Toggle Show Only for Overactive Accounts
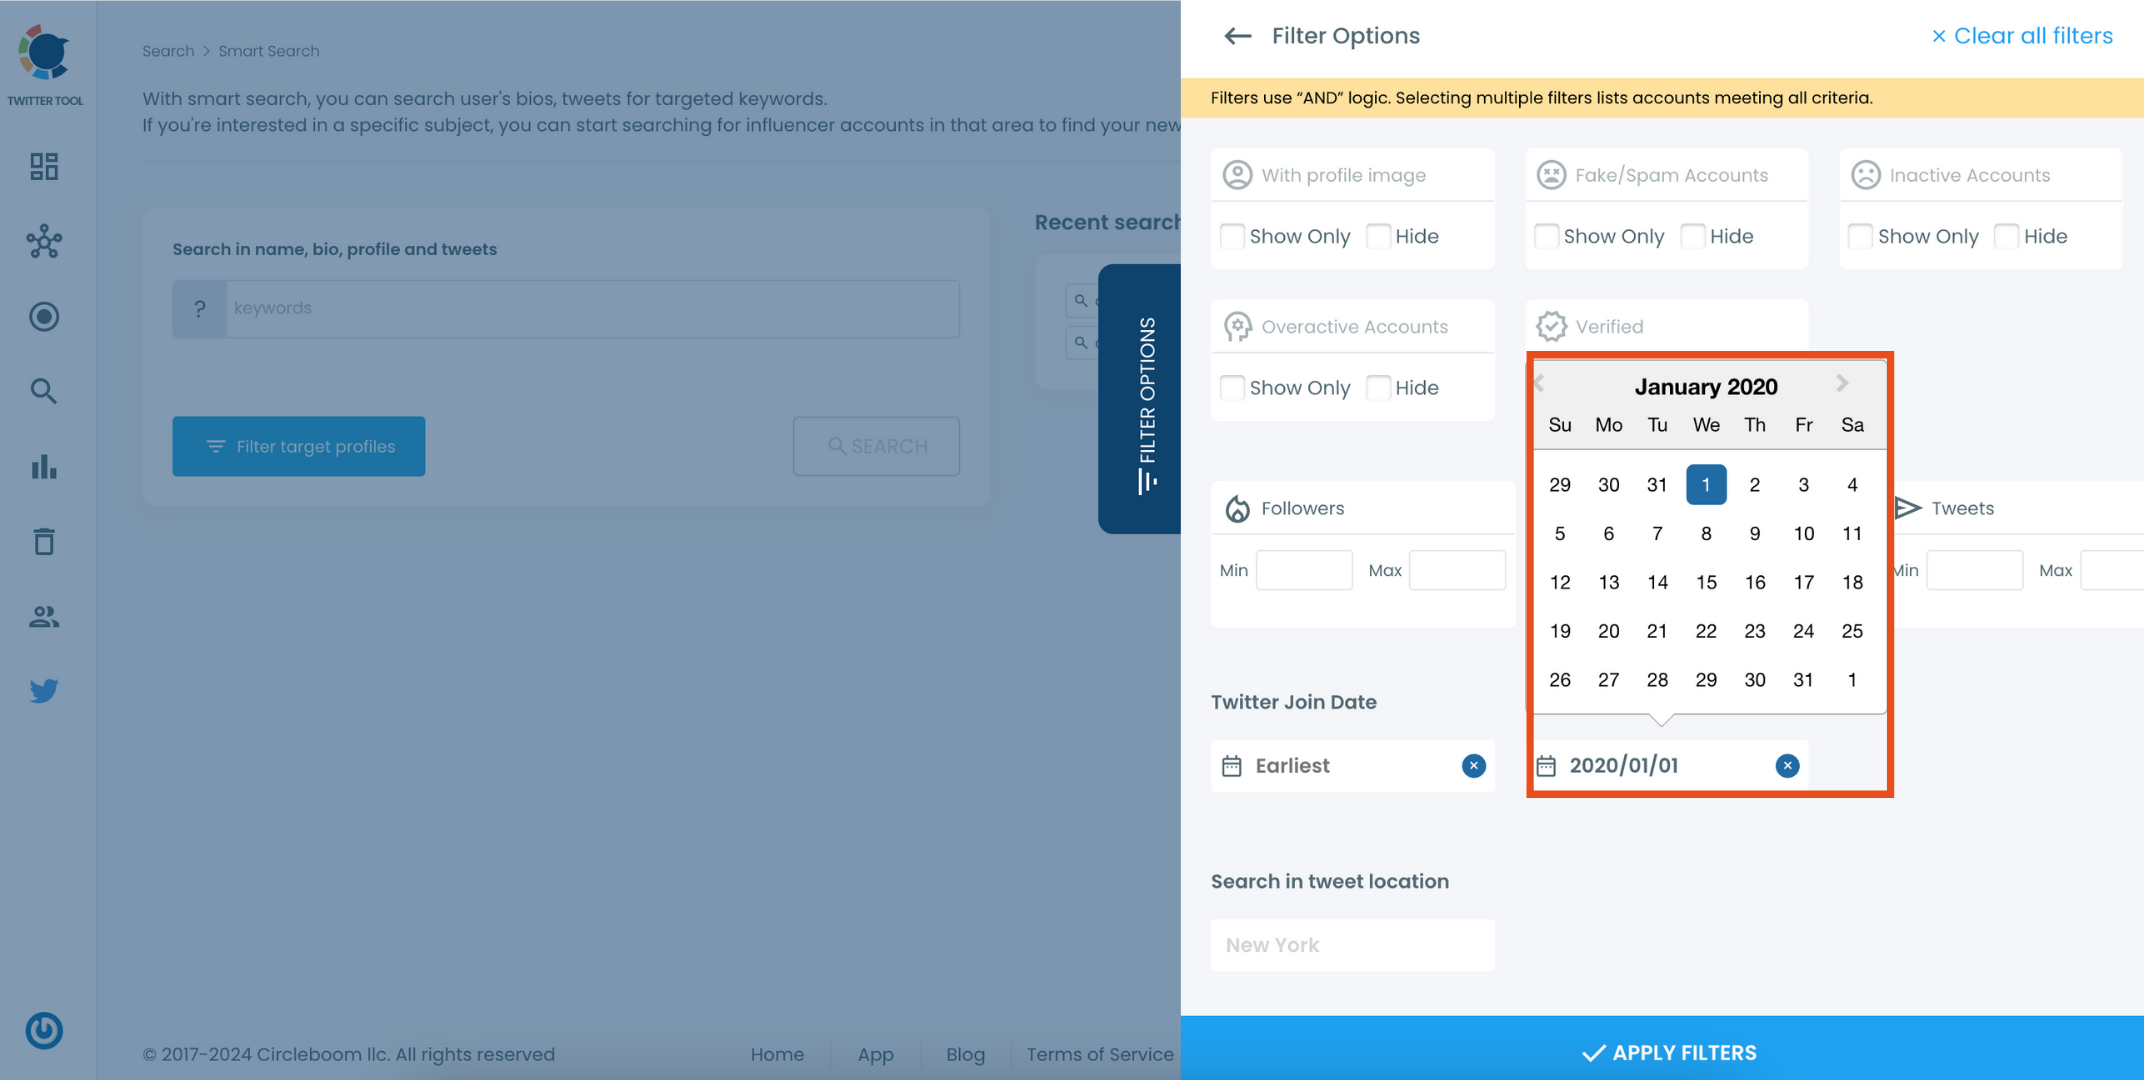 (x=1231, y=386)
